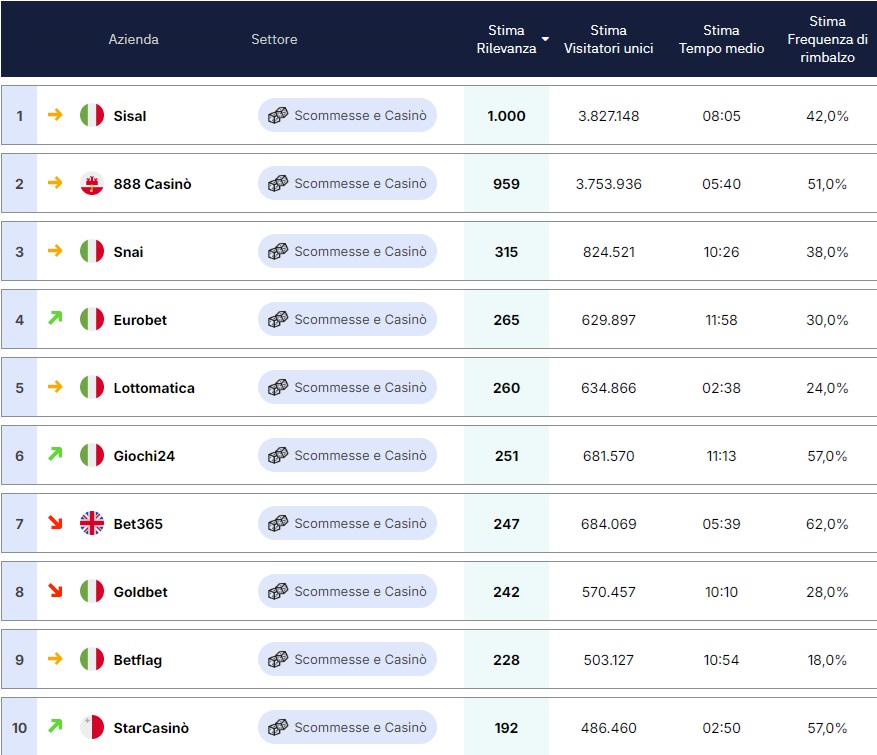The height and width of the screenshot is (755, 877).
Task: Click the dice icon in StarCasinò's sector tag
Action: point(278,727)
